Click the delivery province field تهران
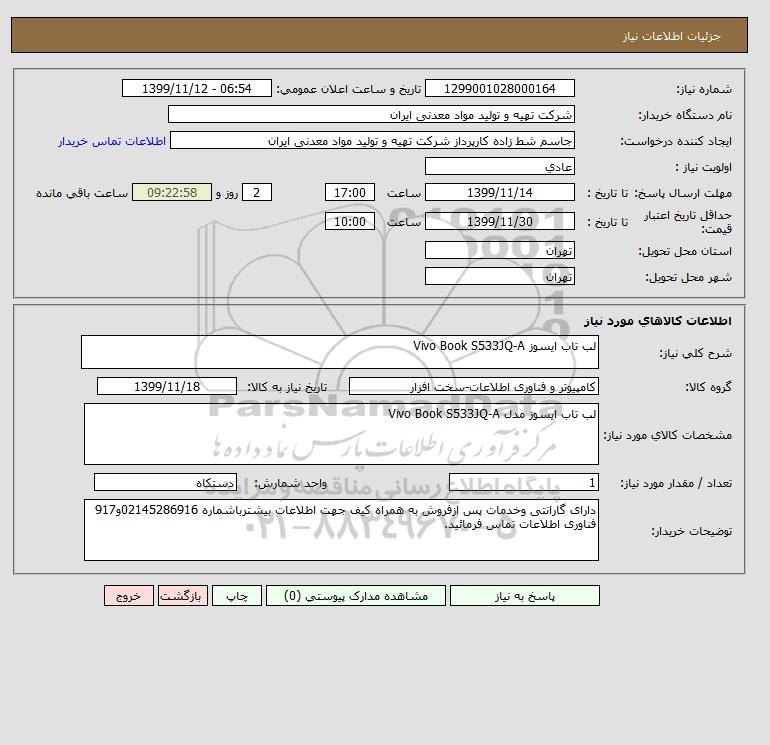770x745 pixels. (499, 250)
